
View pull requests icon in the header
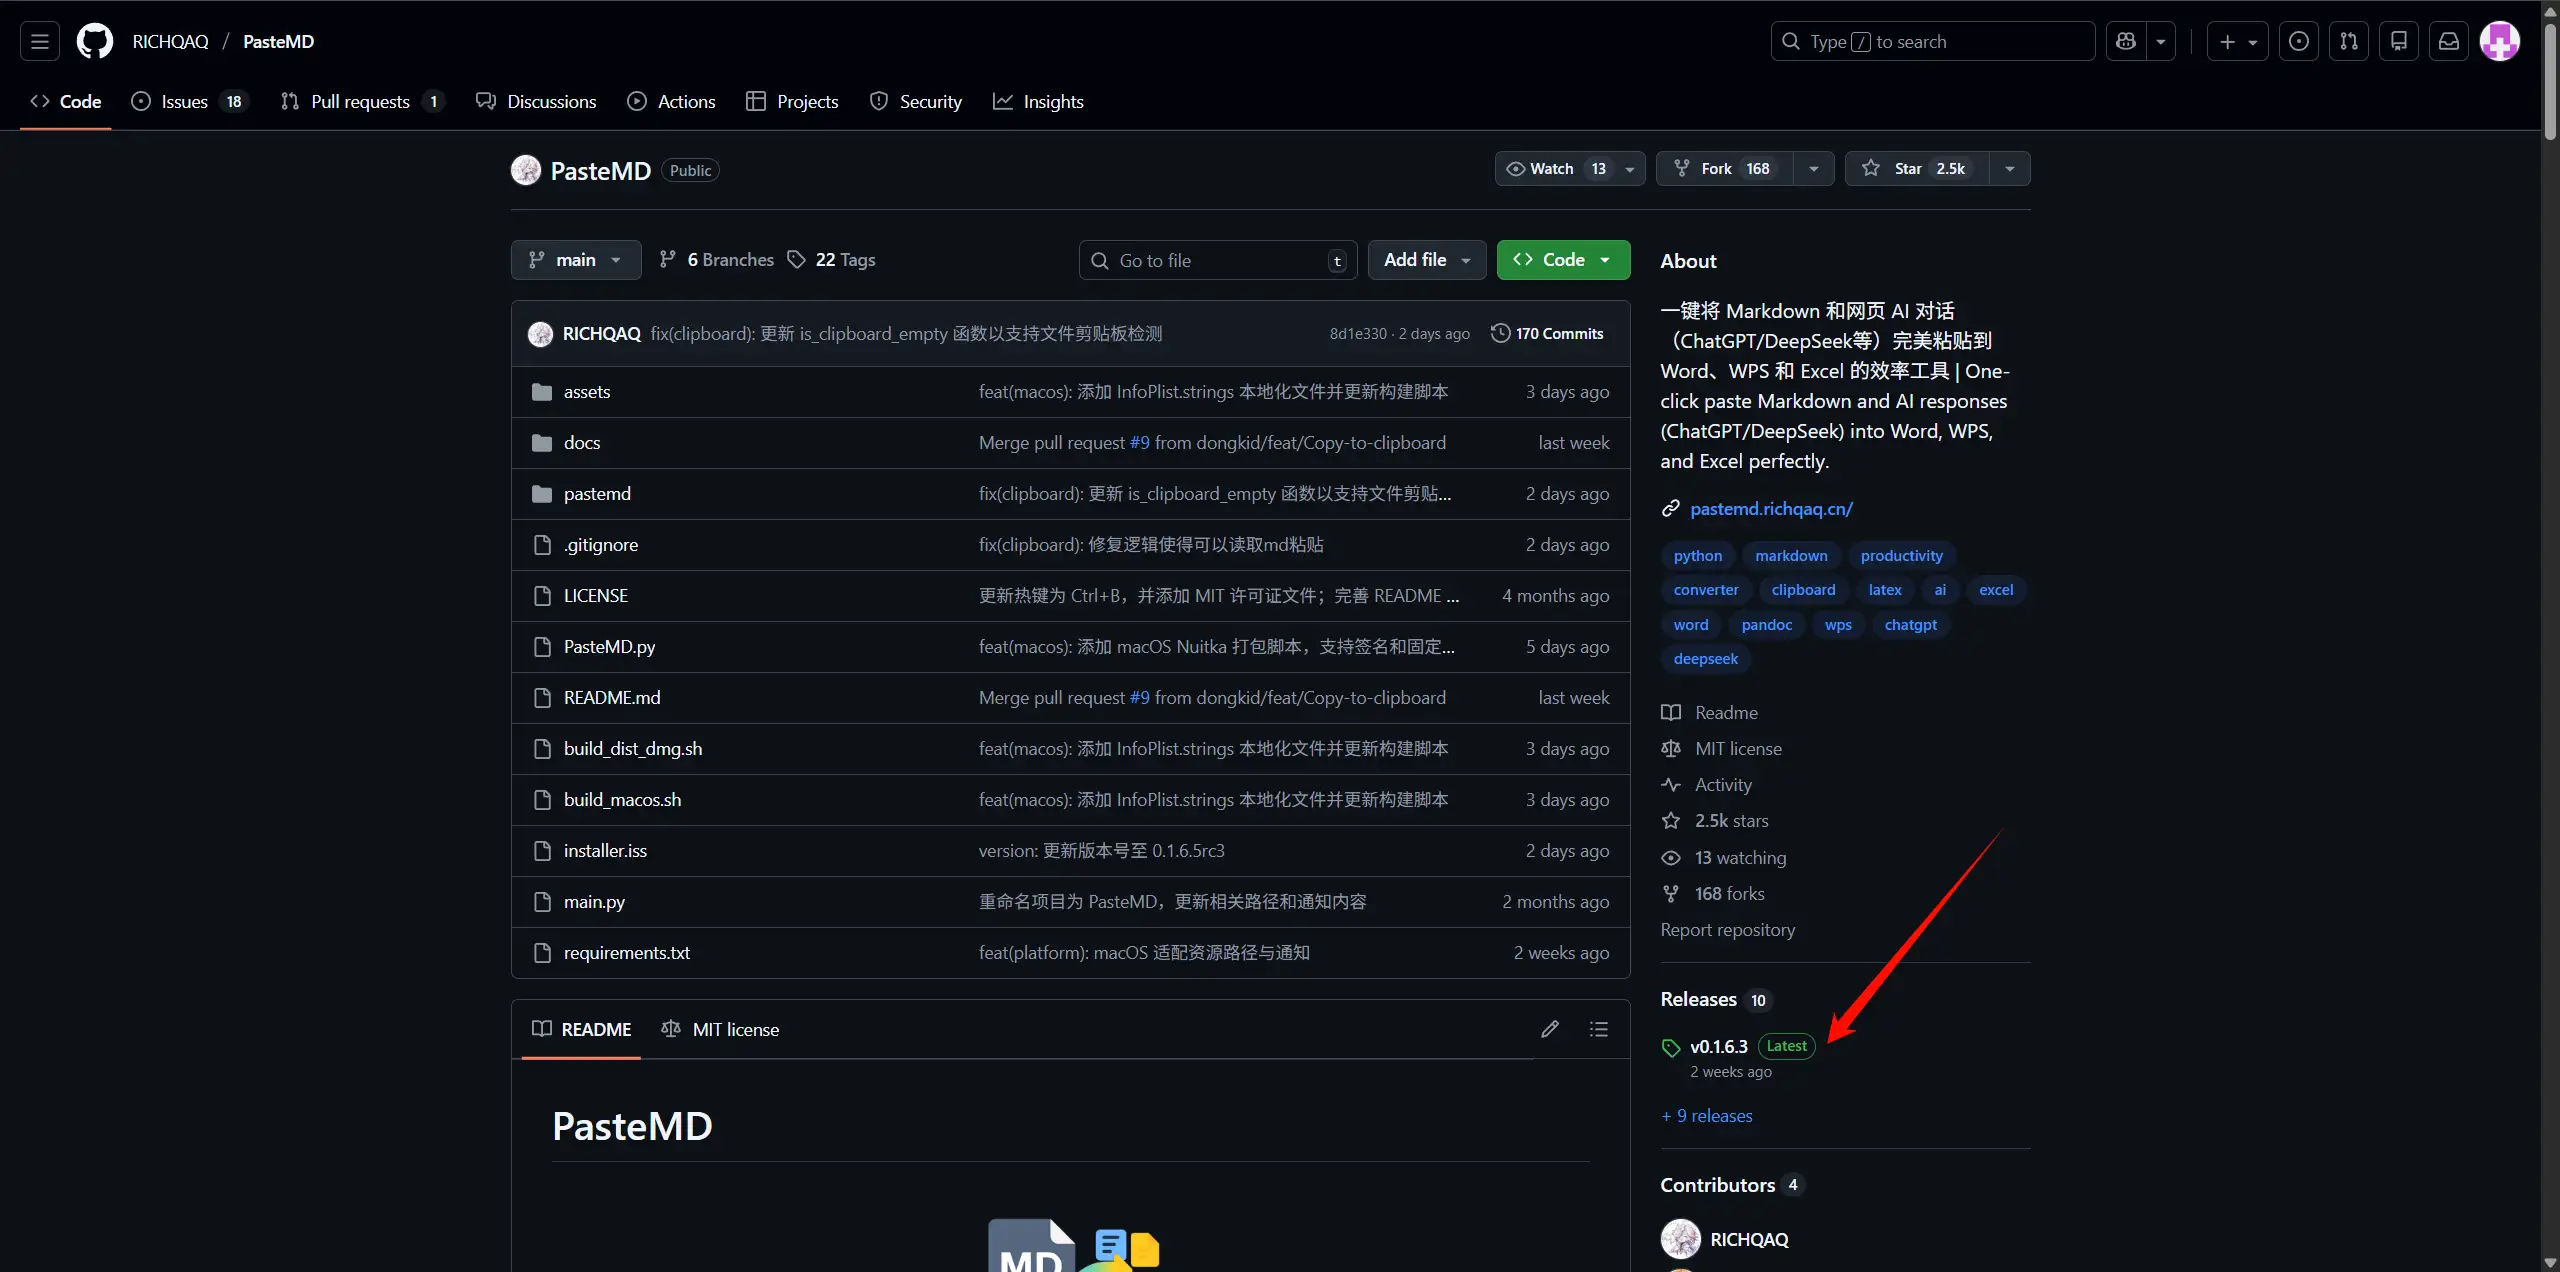(2350, 41)
